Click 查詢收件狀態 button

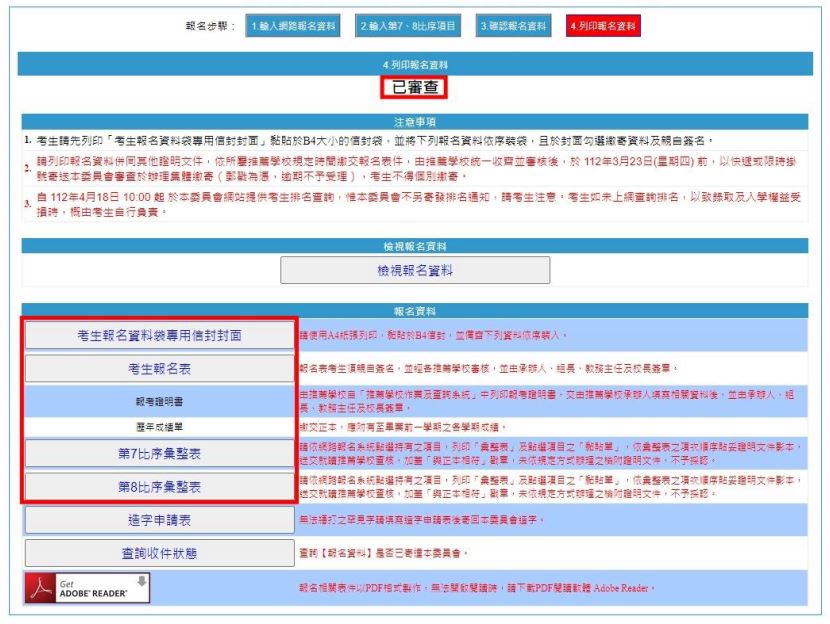point(159,554)
